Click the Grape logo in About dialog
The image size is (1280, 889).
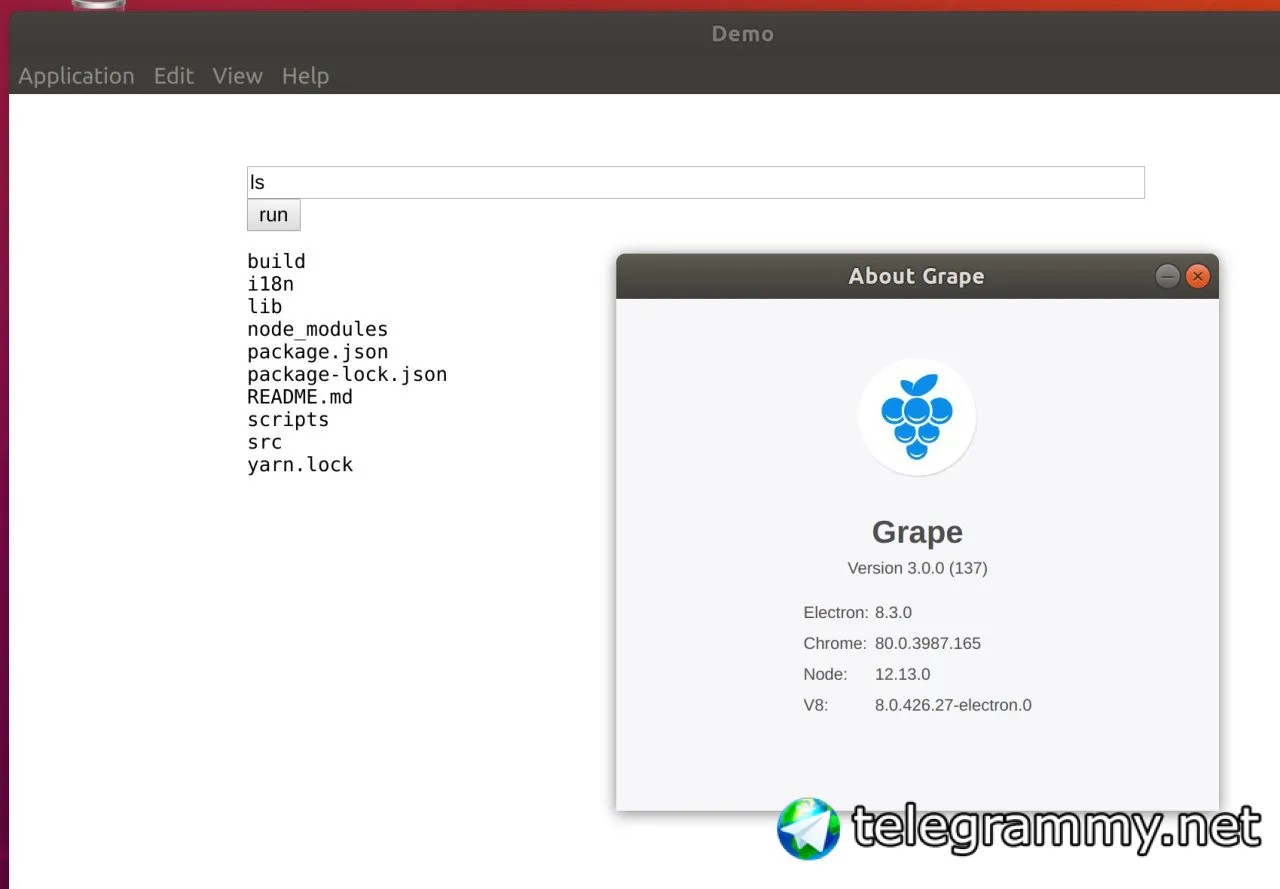(x=917, y=416)
